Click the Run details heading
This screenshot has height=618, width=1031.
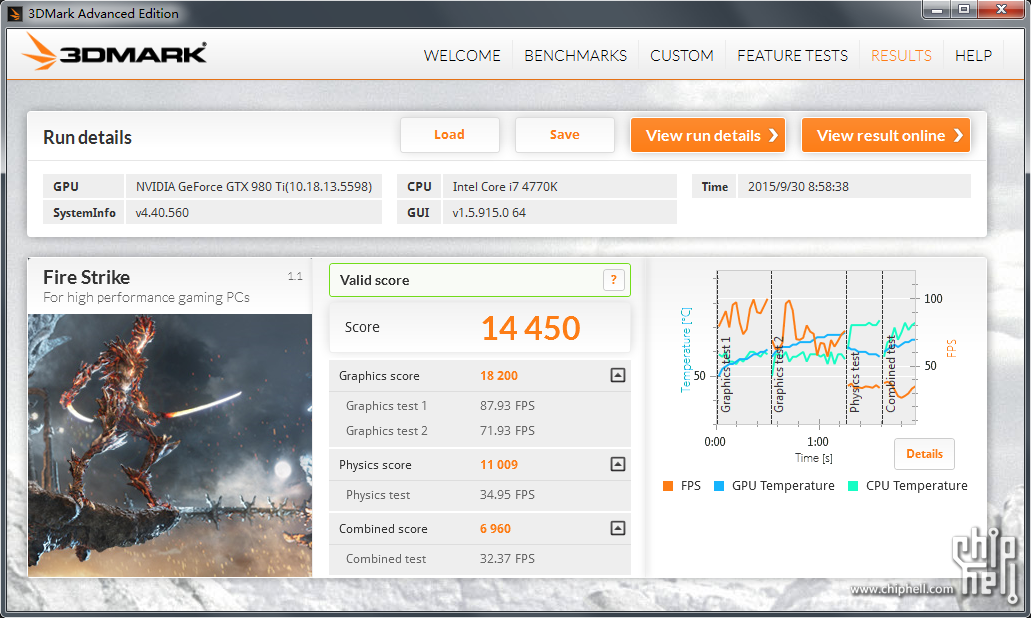[87, 137]
